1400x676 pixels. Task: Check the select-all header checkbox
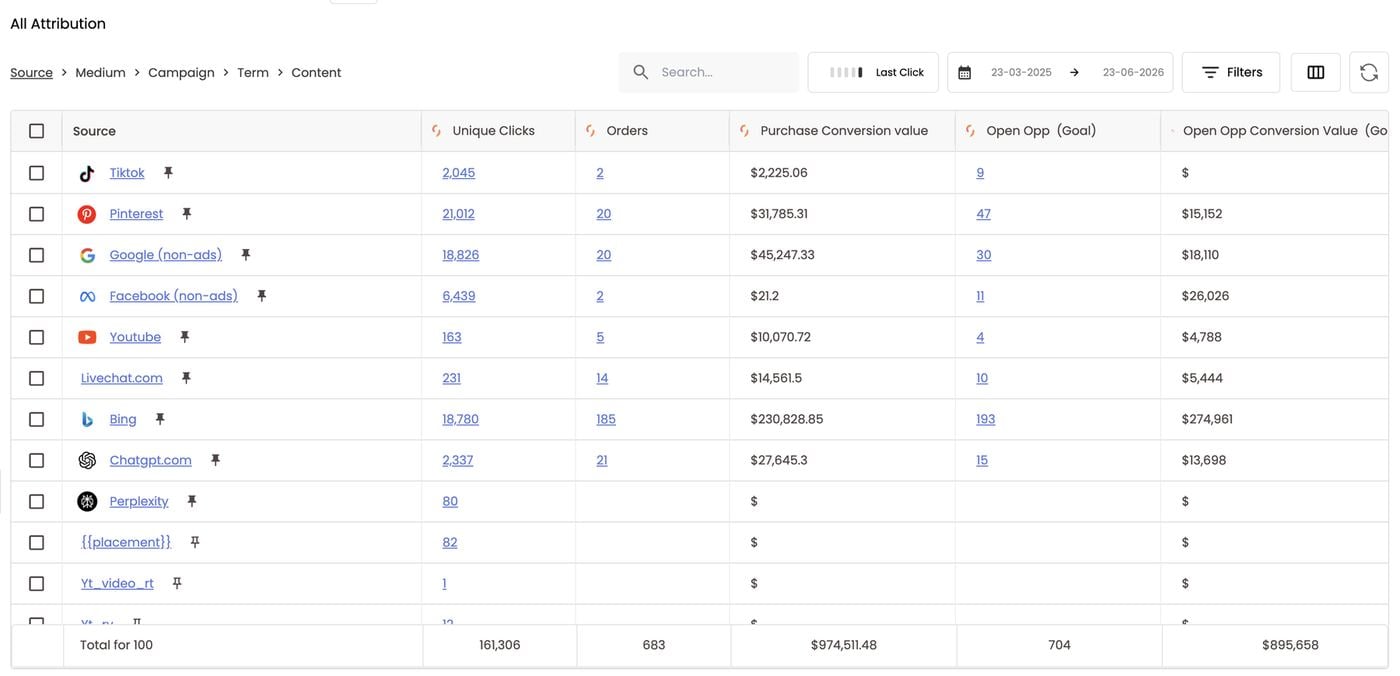tap(37, 131)
